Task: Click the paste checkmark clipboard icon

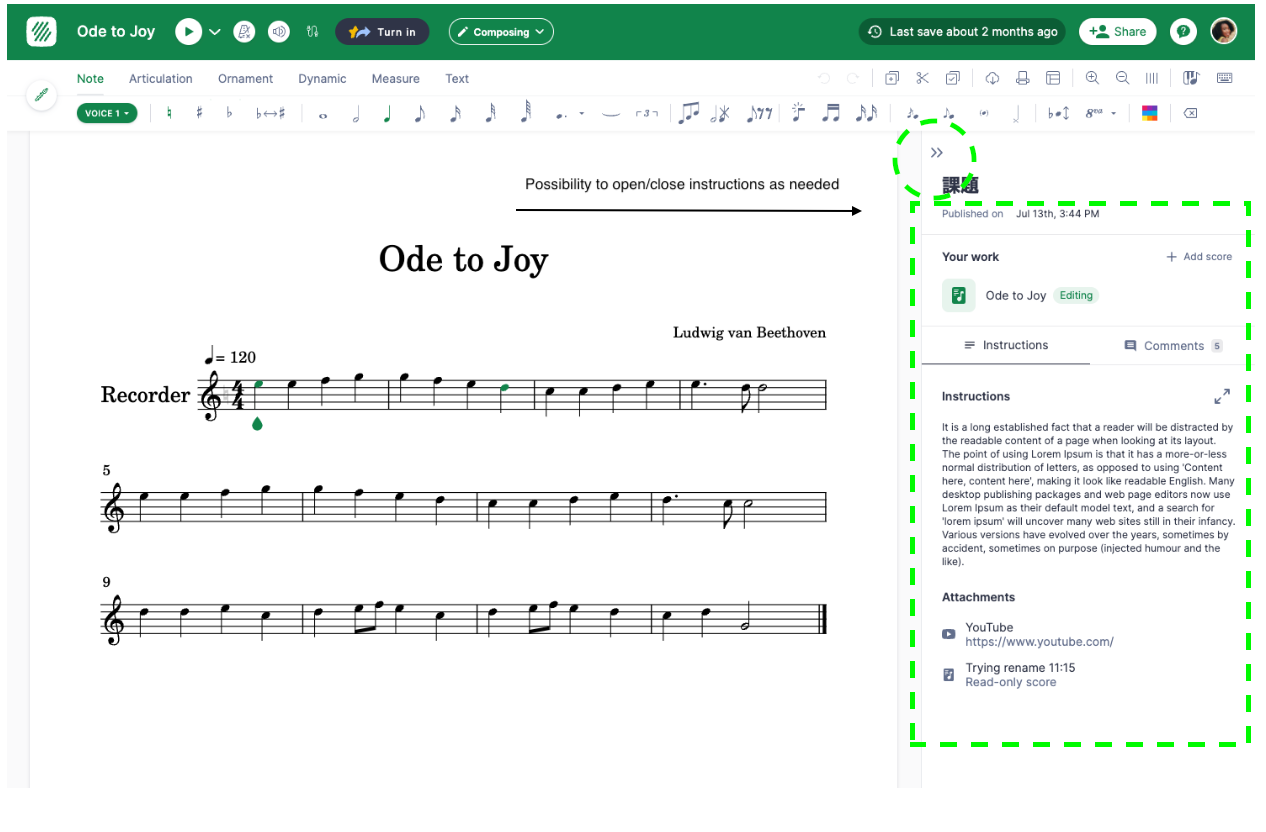Action: (953, 78)
